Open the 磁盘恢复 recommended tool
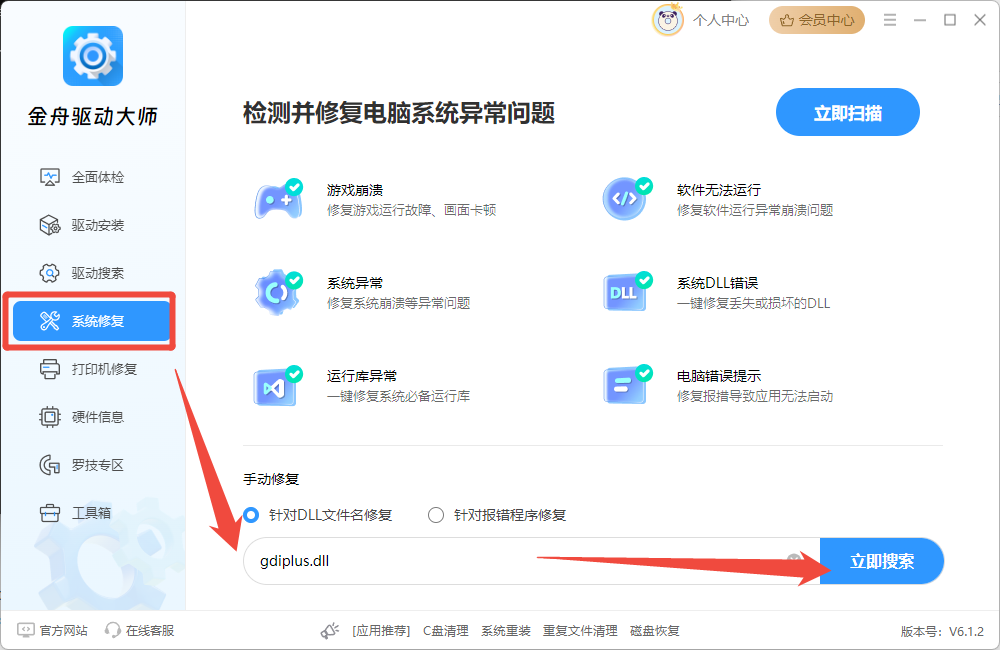The image size is (1000, 650). pyautogui.click(x=655, y=631)
